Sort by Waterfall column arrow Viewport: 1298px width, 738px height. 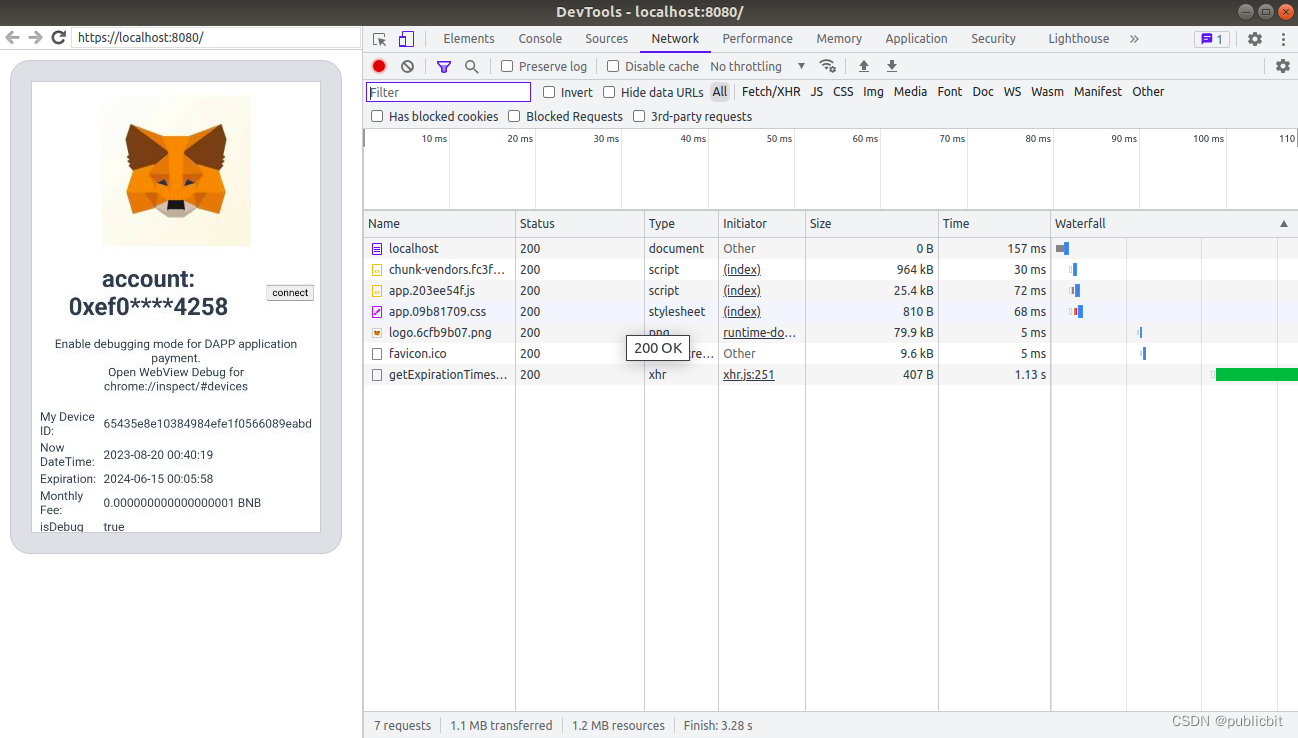tap(1284, 224)
